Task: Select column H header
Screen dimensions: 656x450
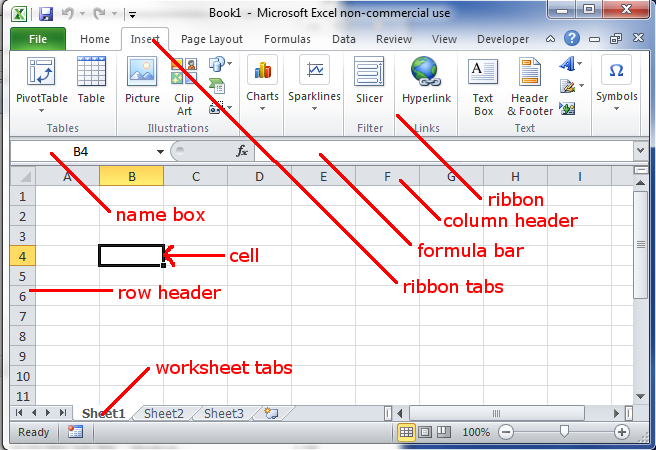Action: pos(515,176)
